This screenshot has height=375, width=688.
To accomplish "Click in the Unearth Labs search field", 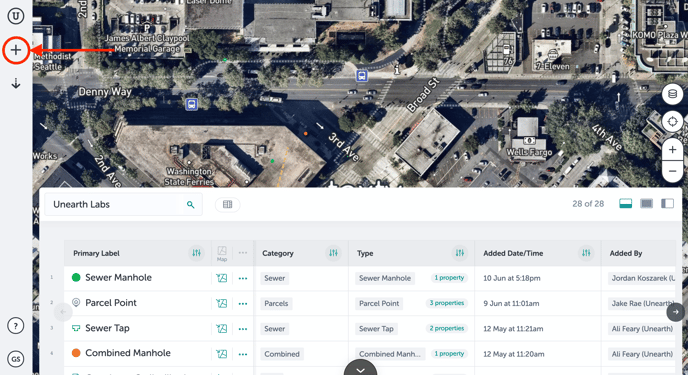I will point(123,204).
